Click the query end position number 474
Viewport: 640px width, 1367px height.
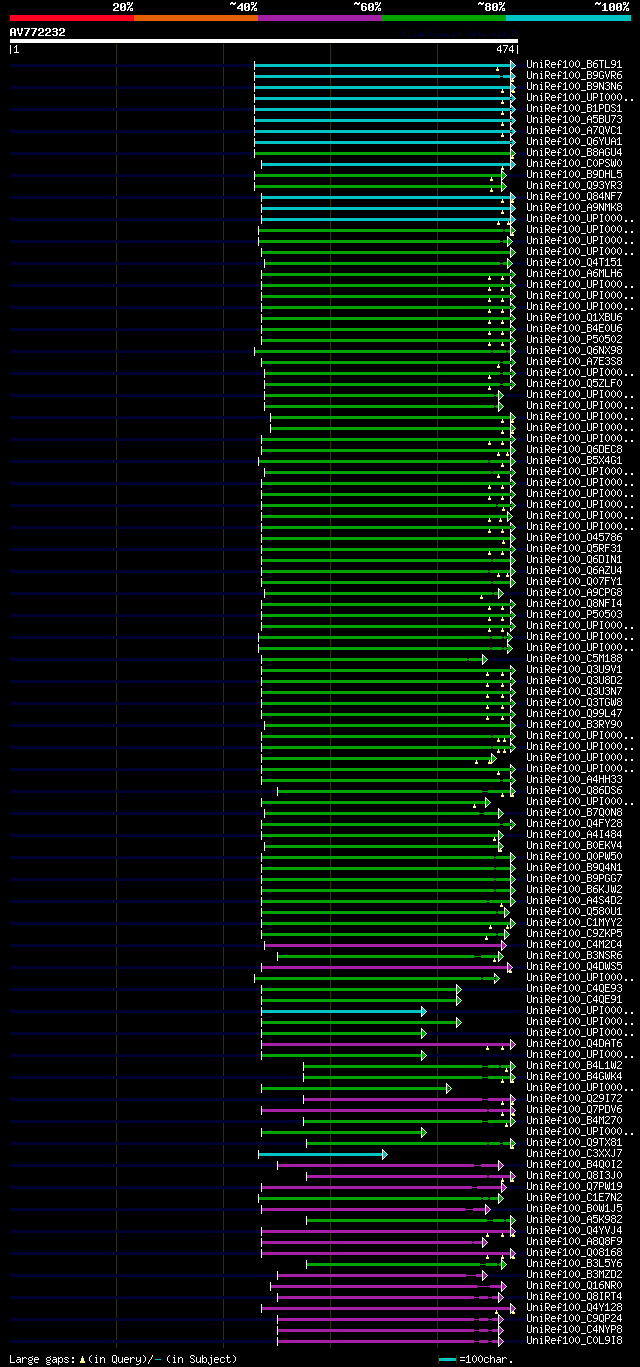[x=504, y=49]
